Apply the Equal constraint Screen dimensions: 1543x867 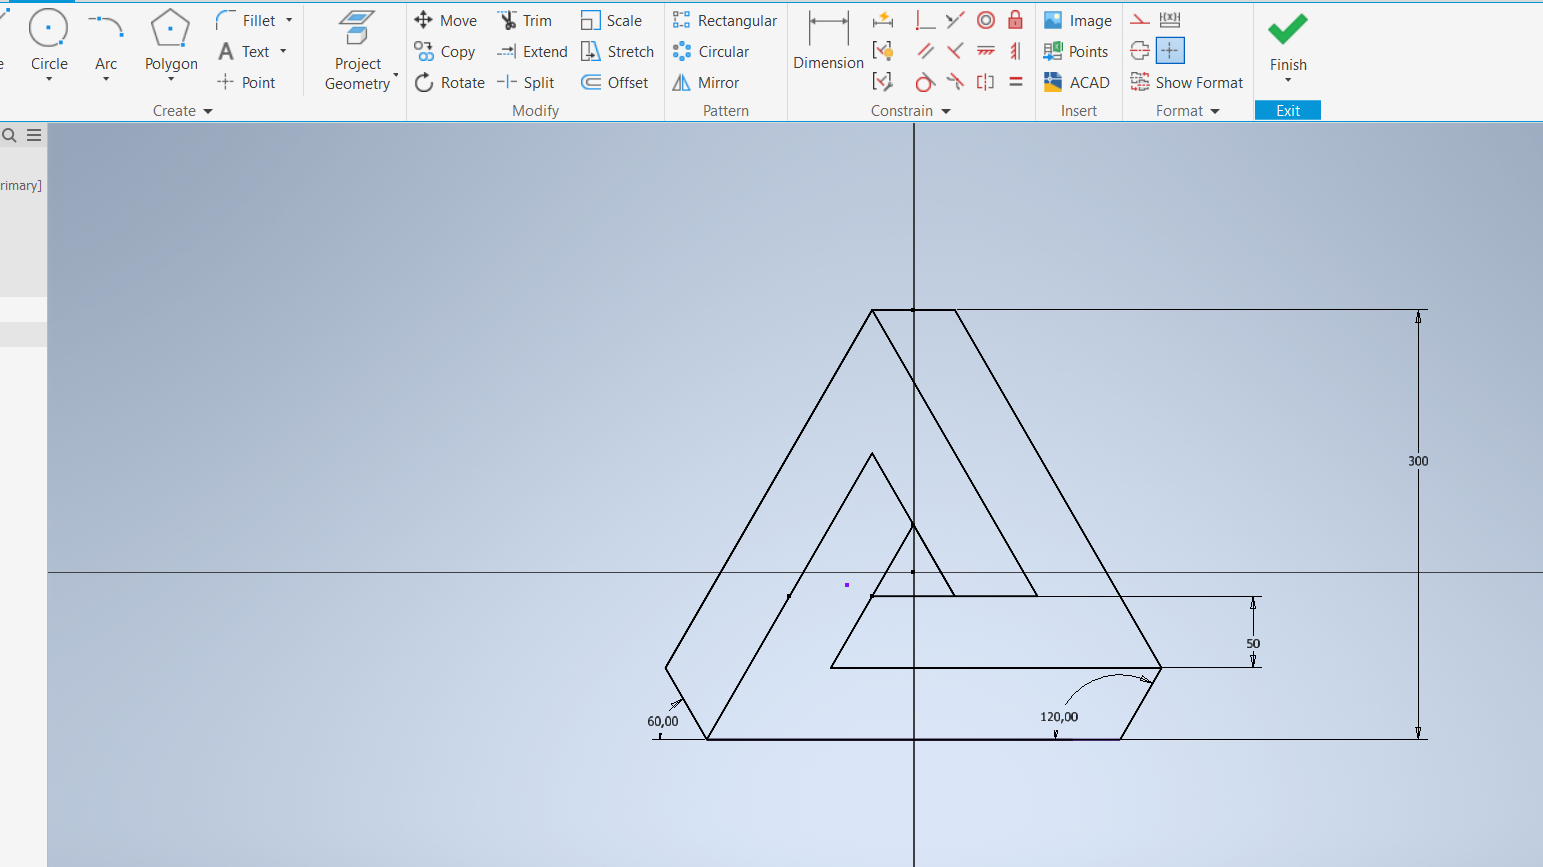pyautogui.click(x=1015, y=82)
